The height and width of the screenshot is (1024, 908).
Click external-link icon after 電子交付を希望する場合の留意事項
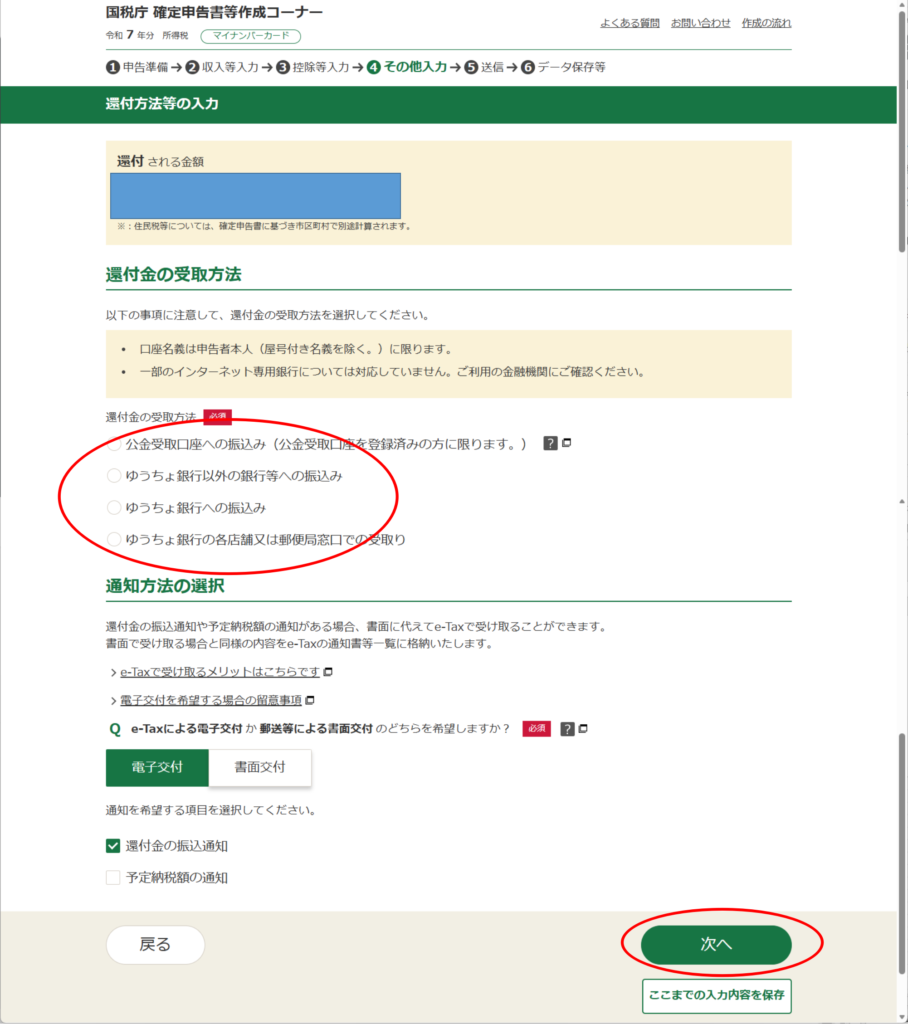coord(310,700)
